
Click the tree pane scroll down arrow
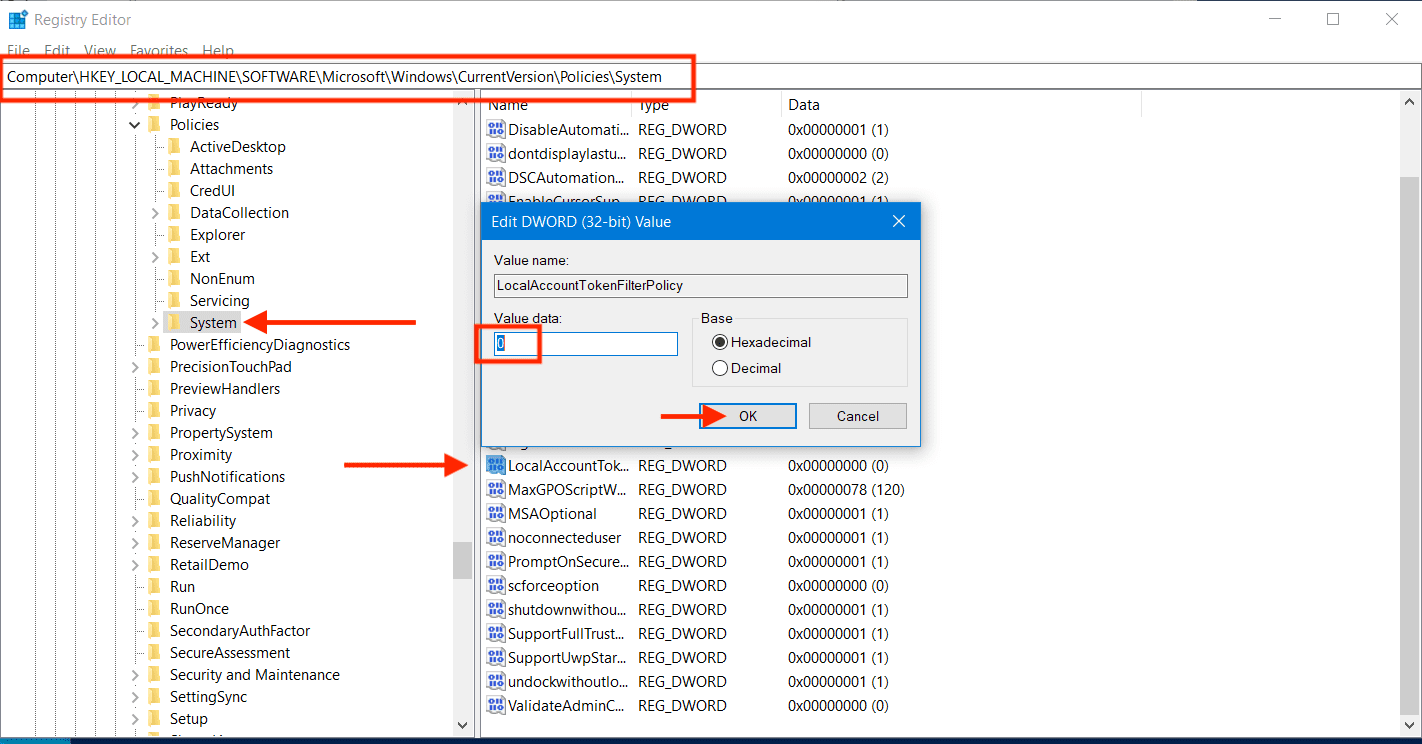coord(462,725)
